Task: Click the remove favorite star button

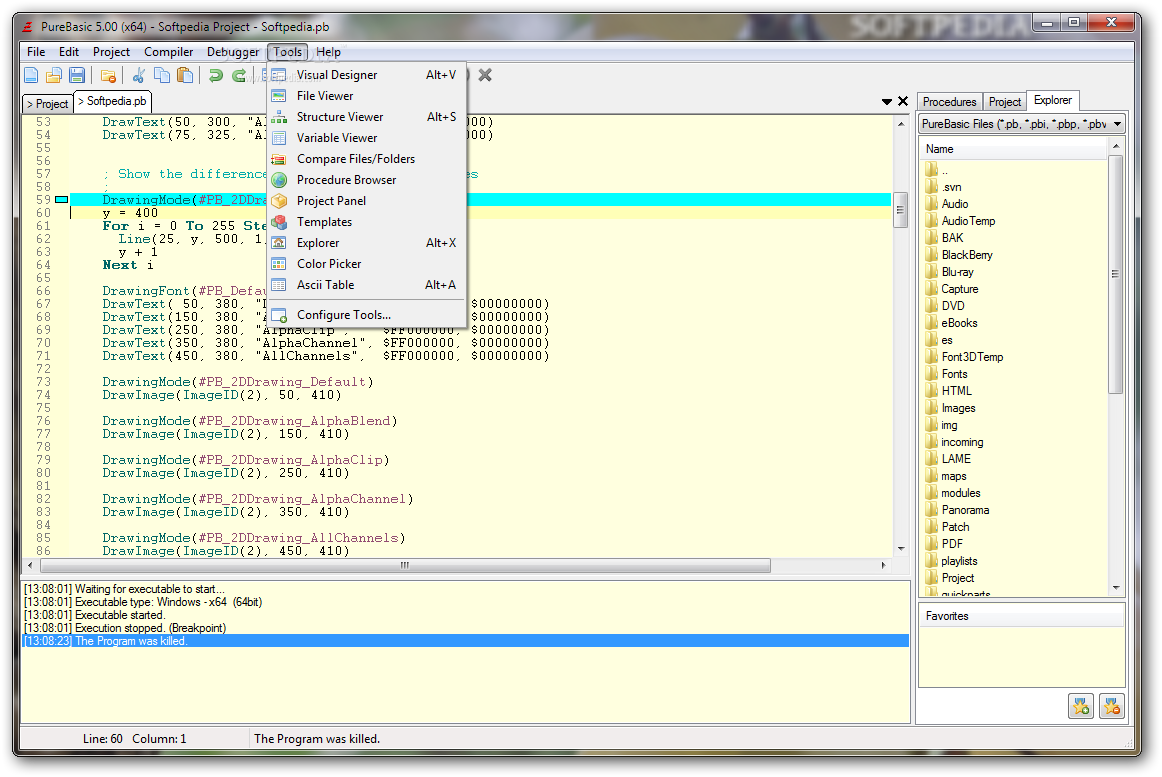Action: [x=1112, y=707]
